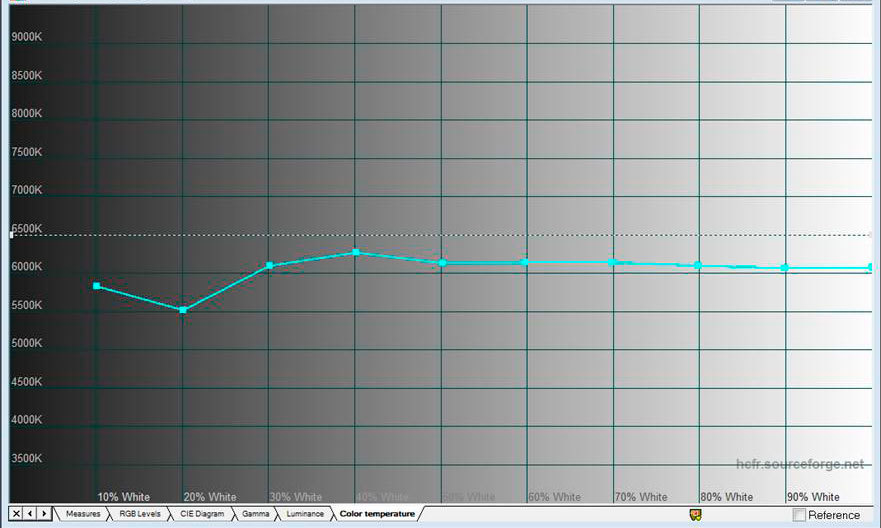Click the 7500K axis label
The image size is (881, 528).
click(x=26, y=152)
